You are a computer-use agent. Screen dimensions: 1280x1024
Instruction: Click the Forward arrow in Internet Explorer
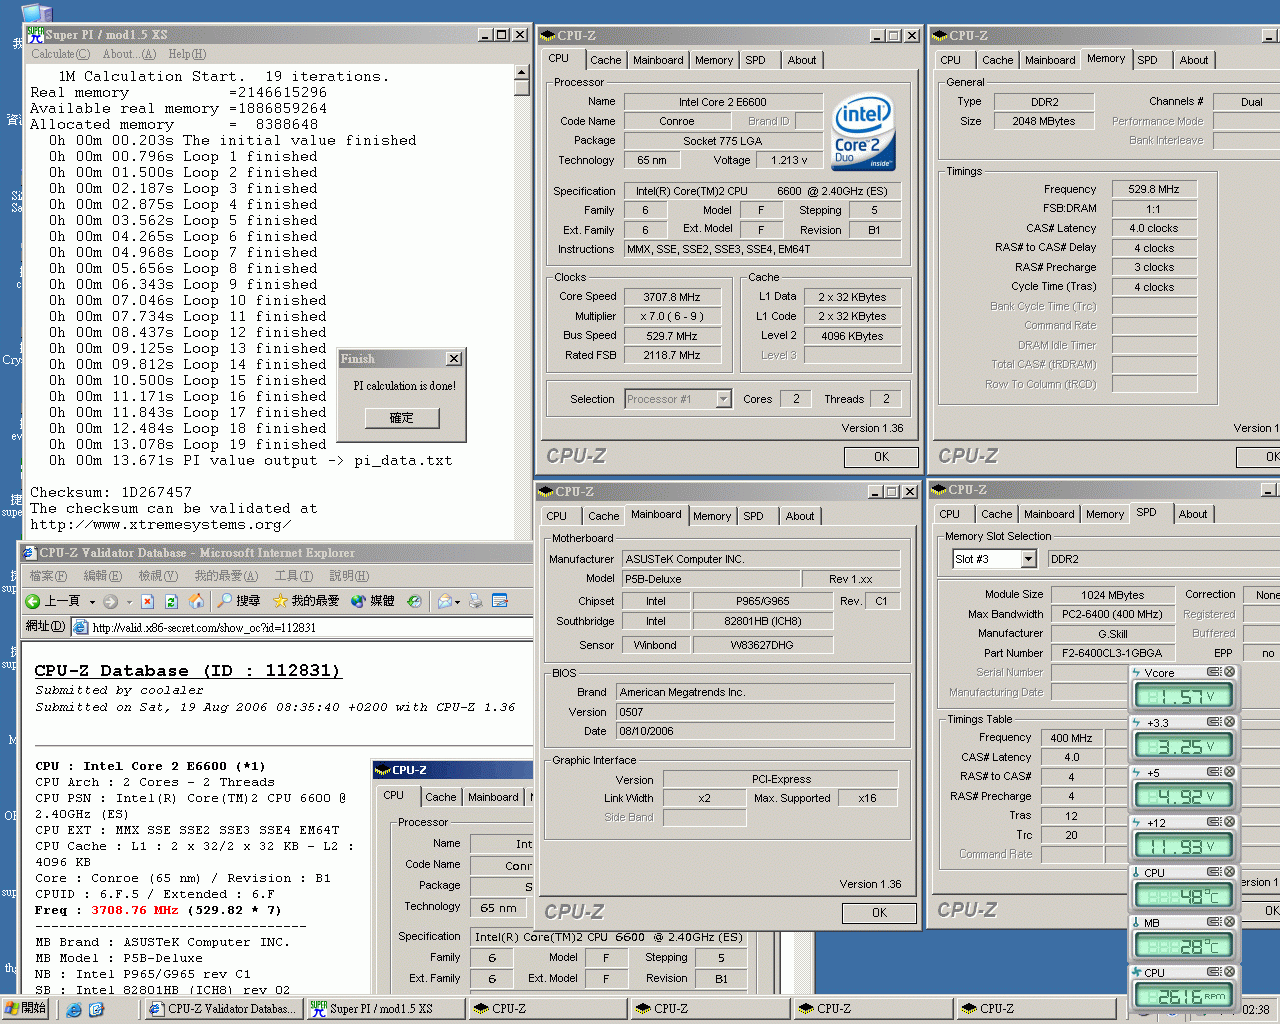(111, 601)
